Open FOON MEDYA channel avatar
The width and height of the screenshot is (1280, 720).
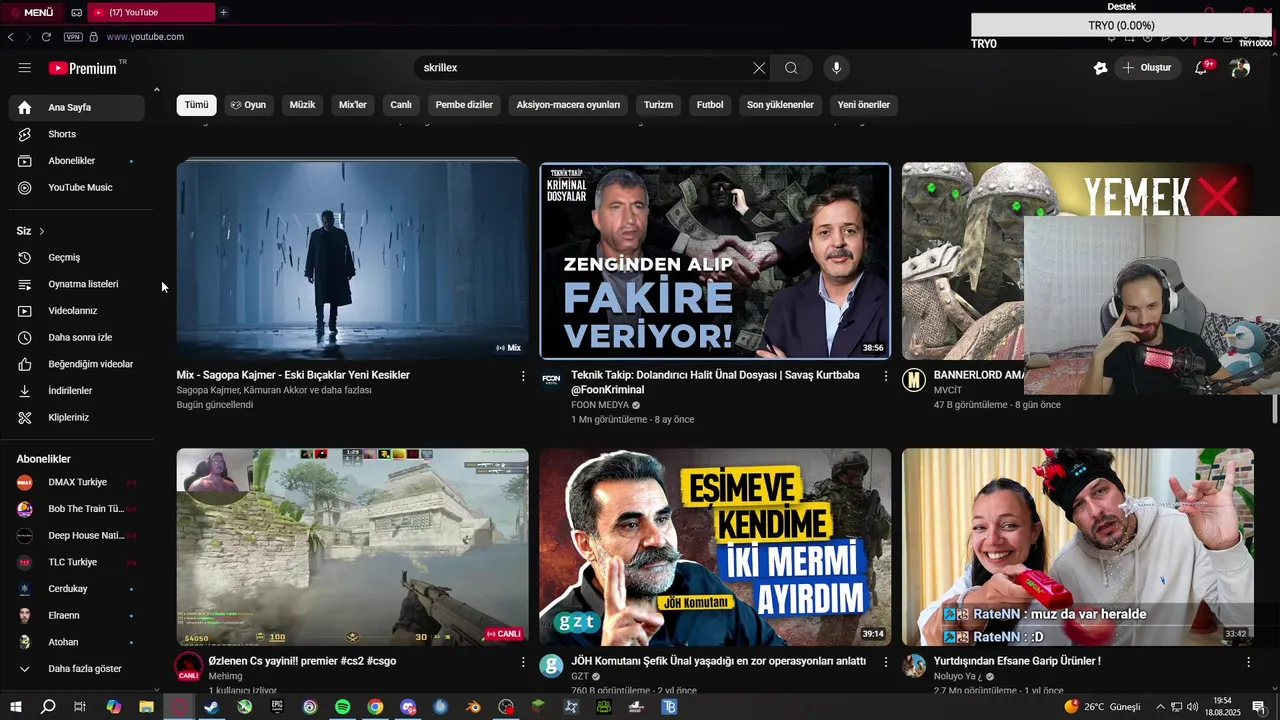[551, 380]
